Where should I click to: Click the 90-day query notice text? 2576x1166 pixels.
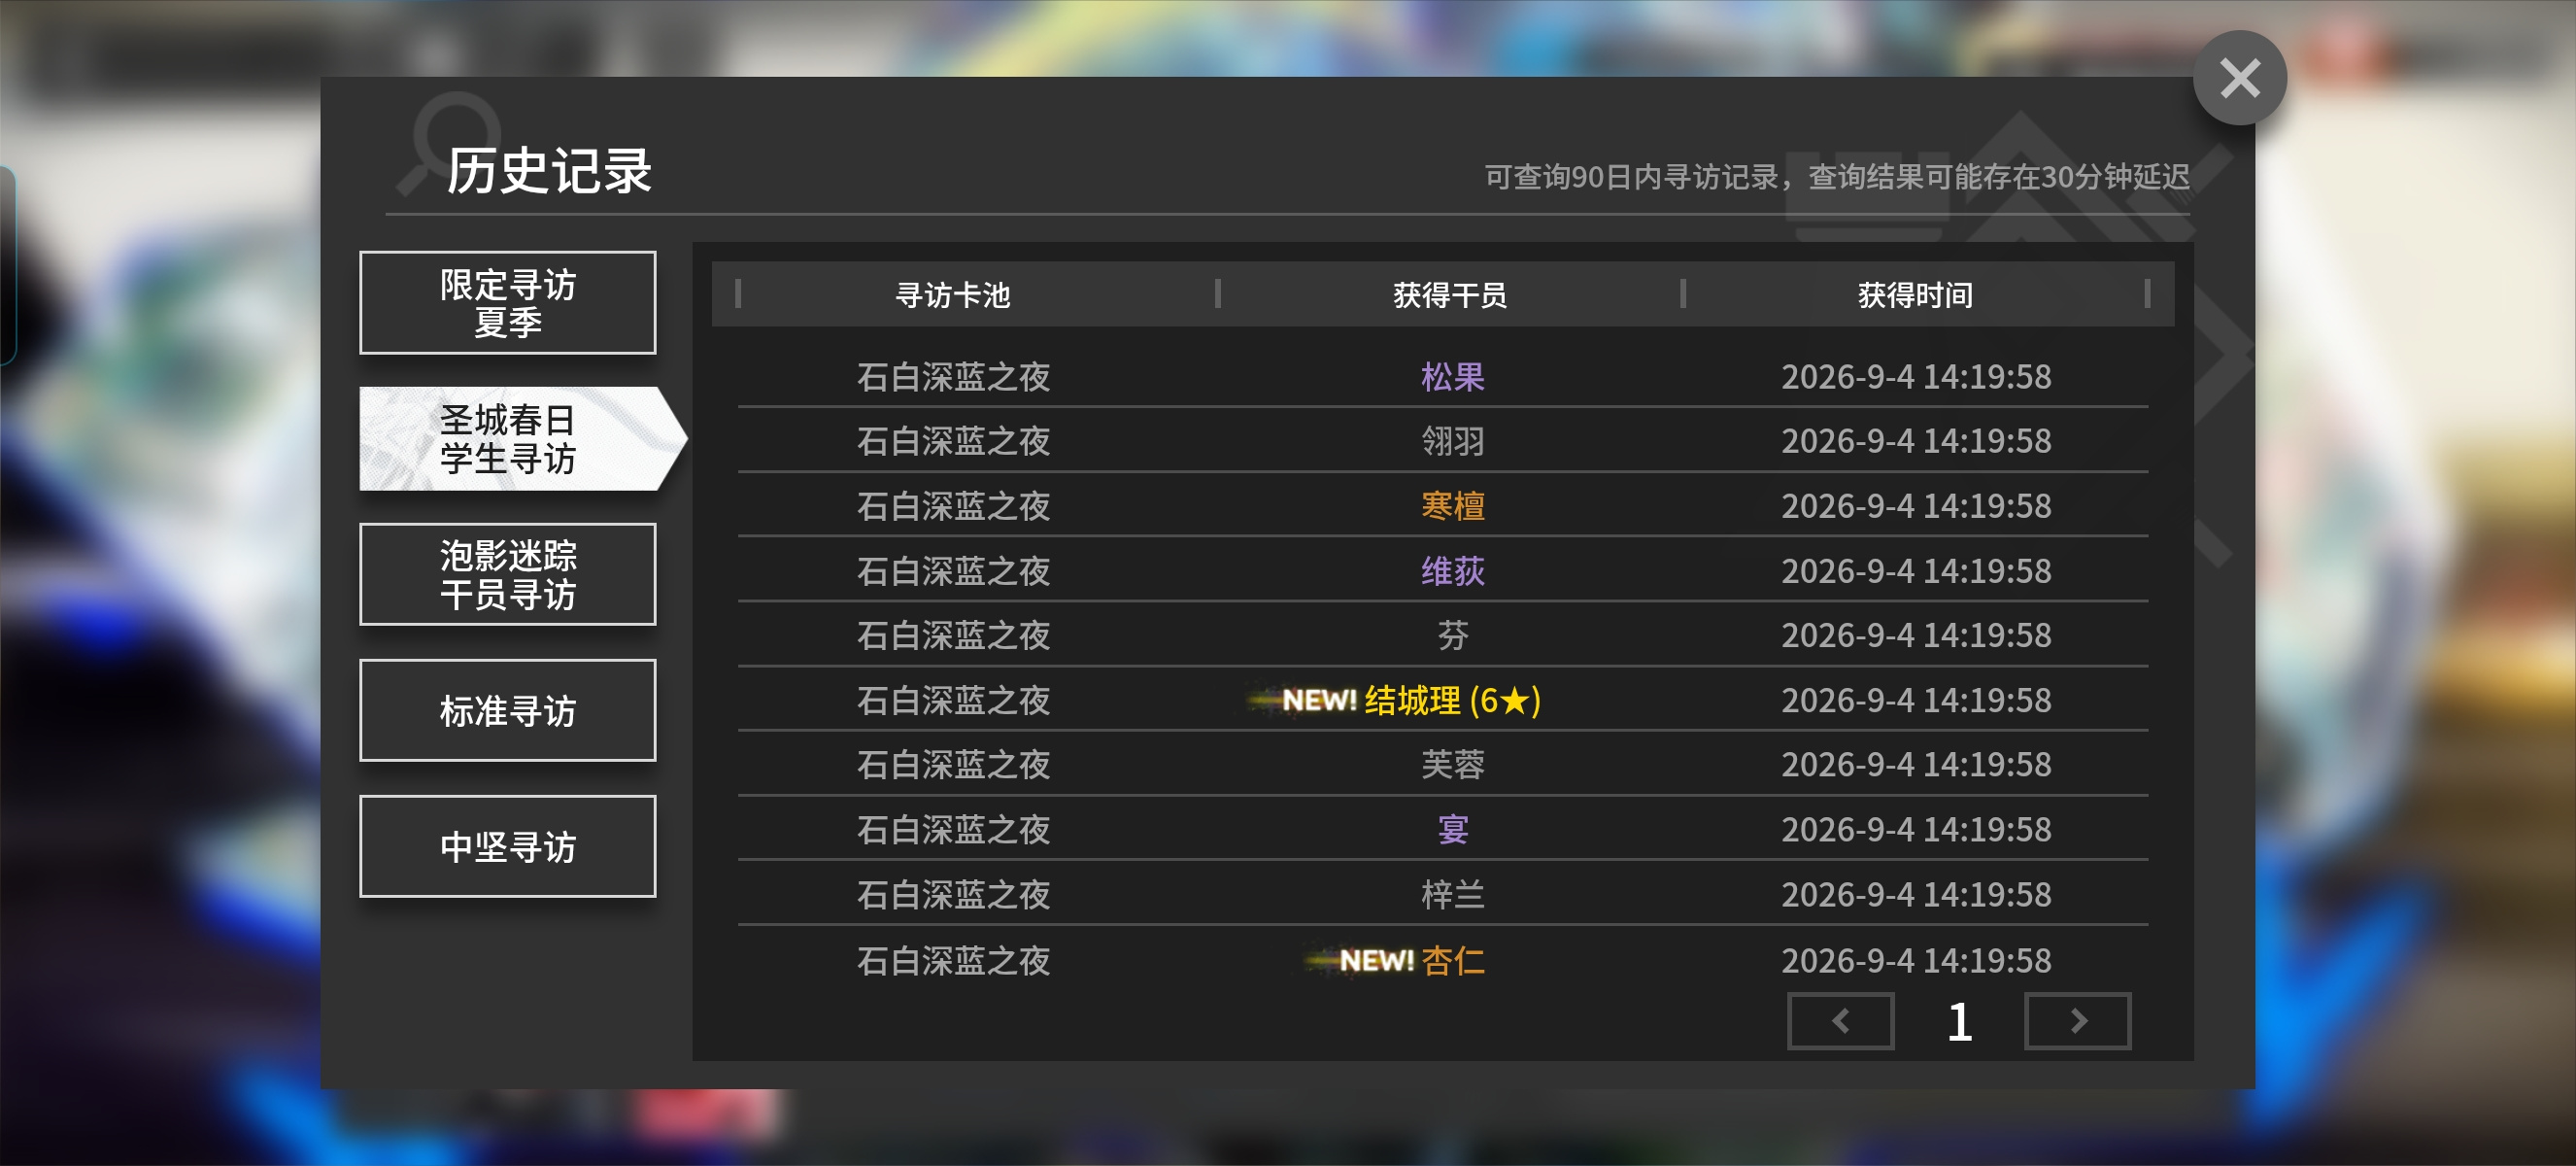click(1836, 177)
